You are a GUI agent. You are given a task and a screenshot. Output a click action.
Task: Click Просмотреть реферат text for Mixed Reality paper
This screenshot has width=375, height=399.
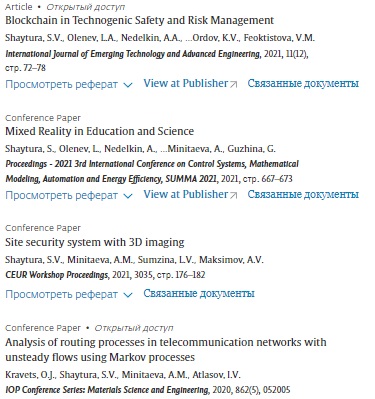(61, 195)
